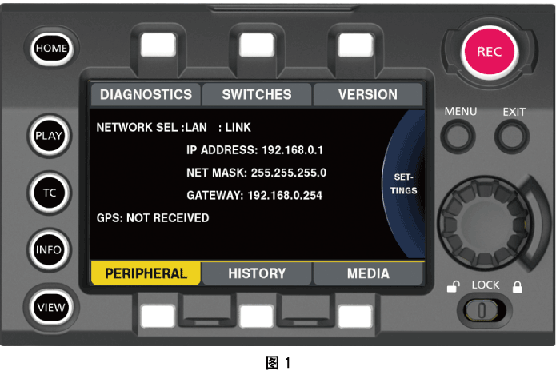This screenshot has width=556, height=372.
Task: Push the VIEW button
Action: tap(51, 307)
